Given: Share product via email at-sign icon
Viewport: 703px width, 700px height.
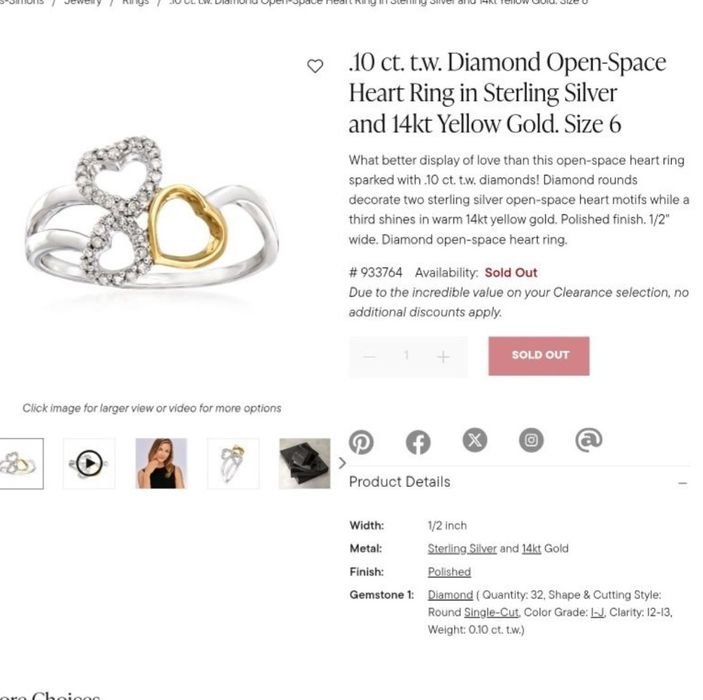Looking at the screenshot, I should [x=588, y=440].
